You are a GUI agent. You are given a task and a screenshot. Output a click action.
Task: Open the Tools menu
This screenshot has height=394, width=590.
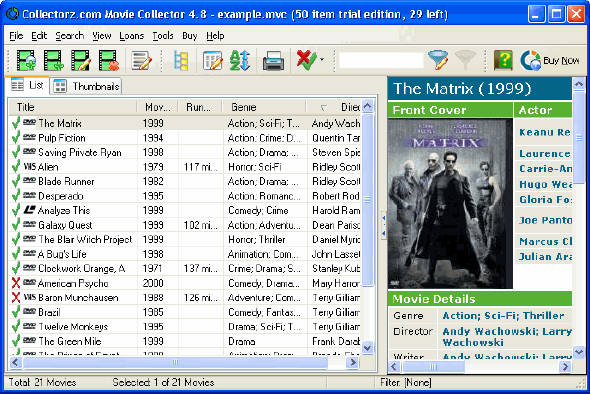(163, 36)
